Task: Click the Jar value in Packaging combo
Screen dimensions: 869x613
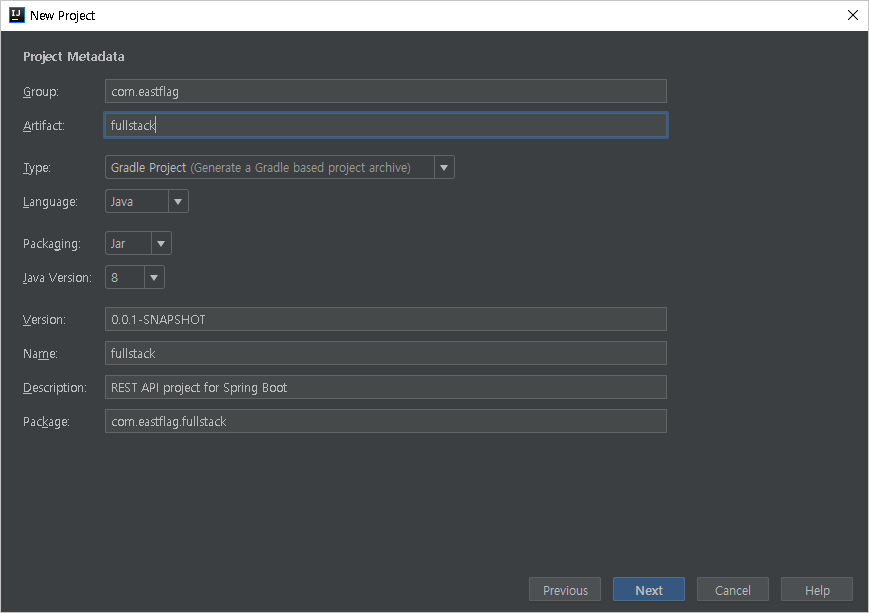Action: 118,244
